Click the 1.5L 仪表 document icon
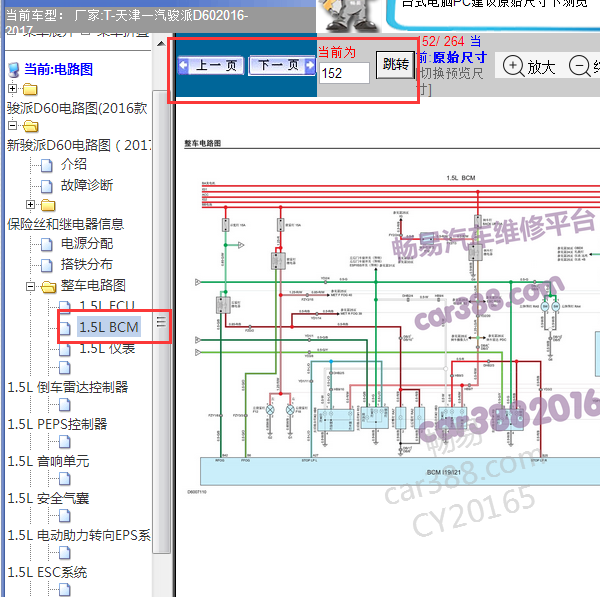600x597 pixels. coord(65,349)
